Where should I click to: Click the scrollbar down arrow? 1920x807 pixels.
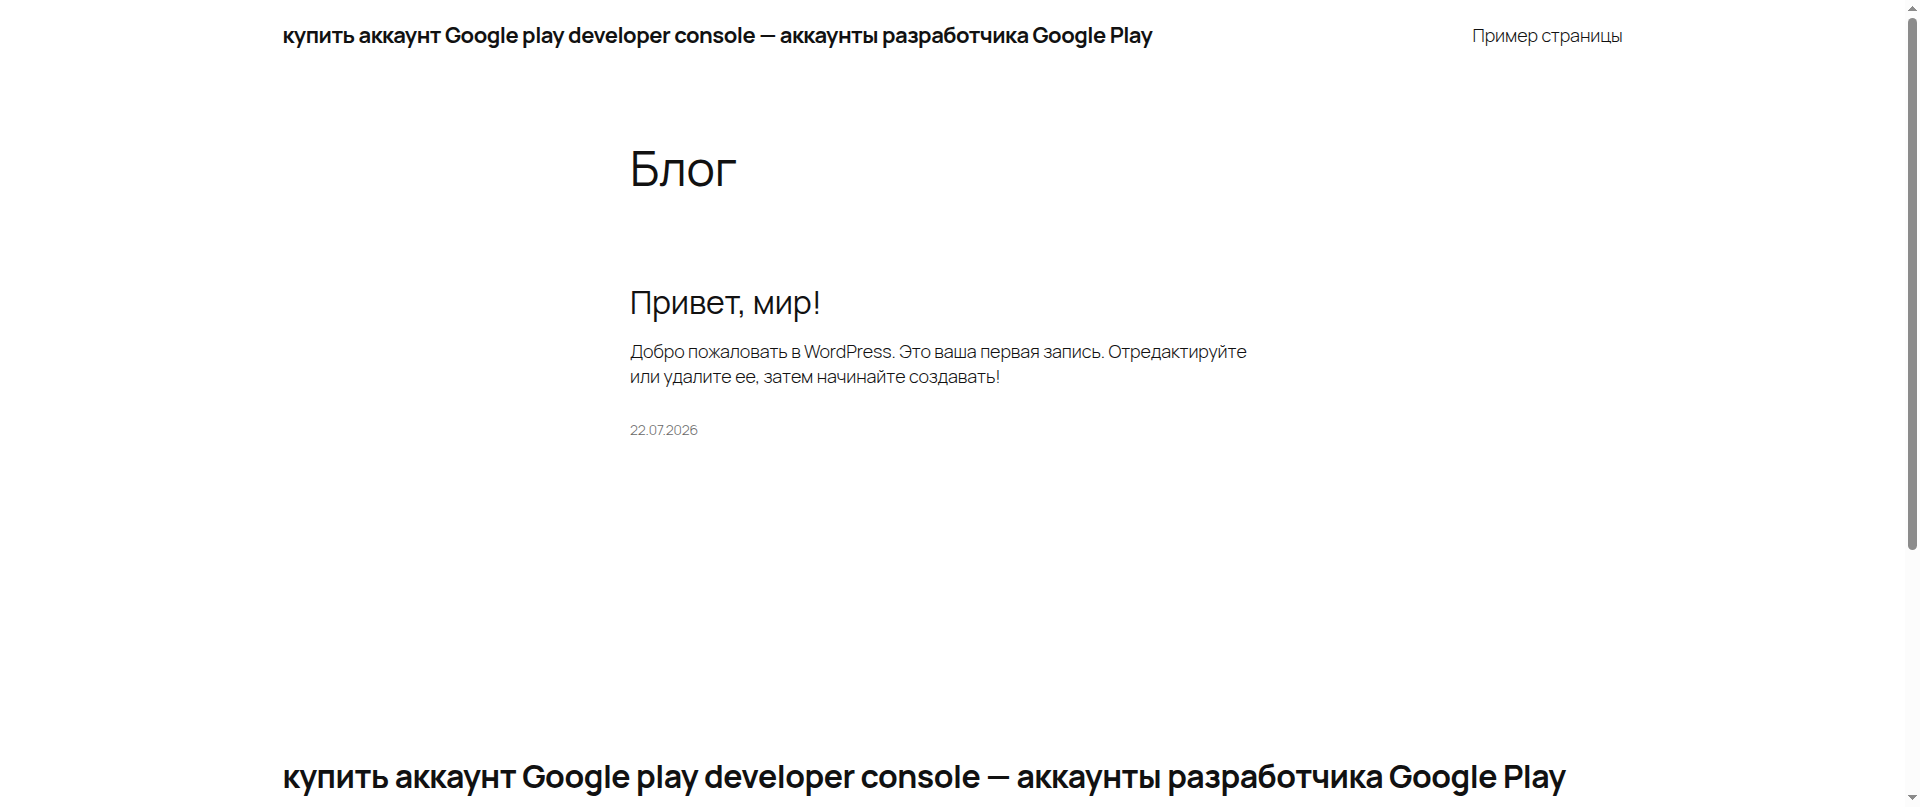1912,799
